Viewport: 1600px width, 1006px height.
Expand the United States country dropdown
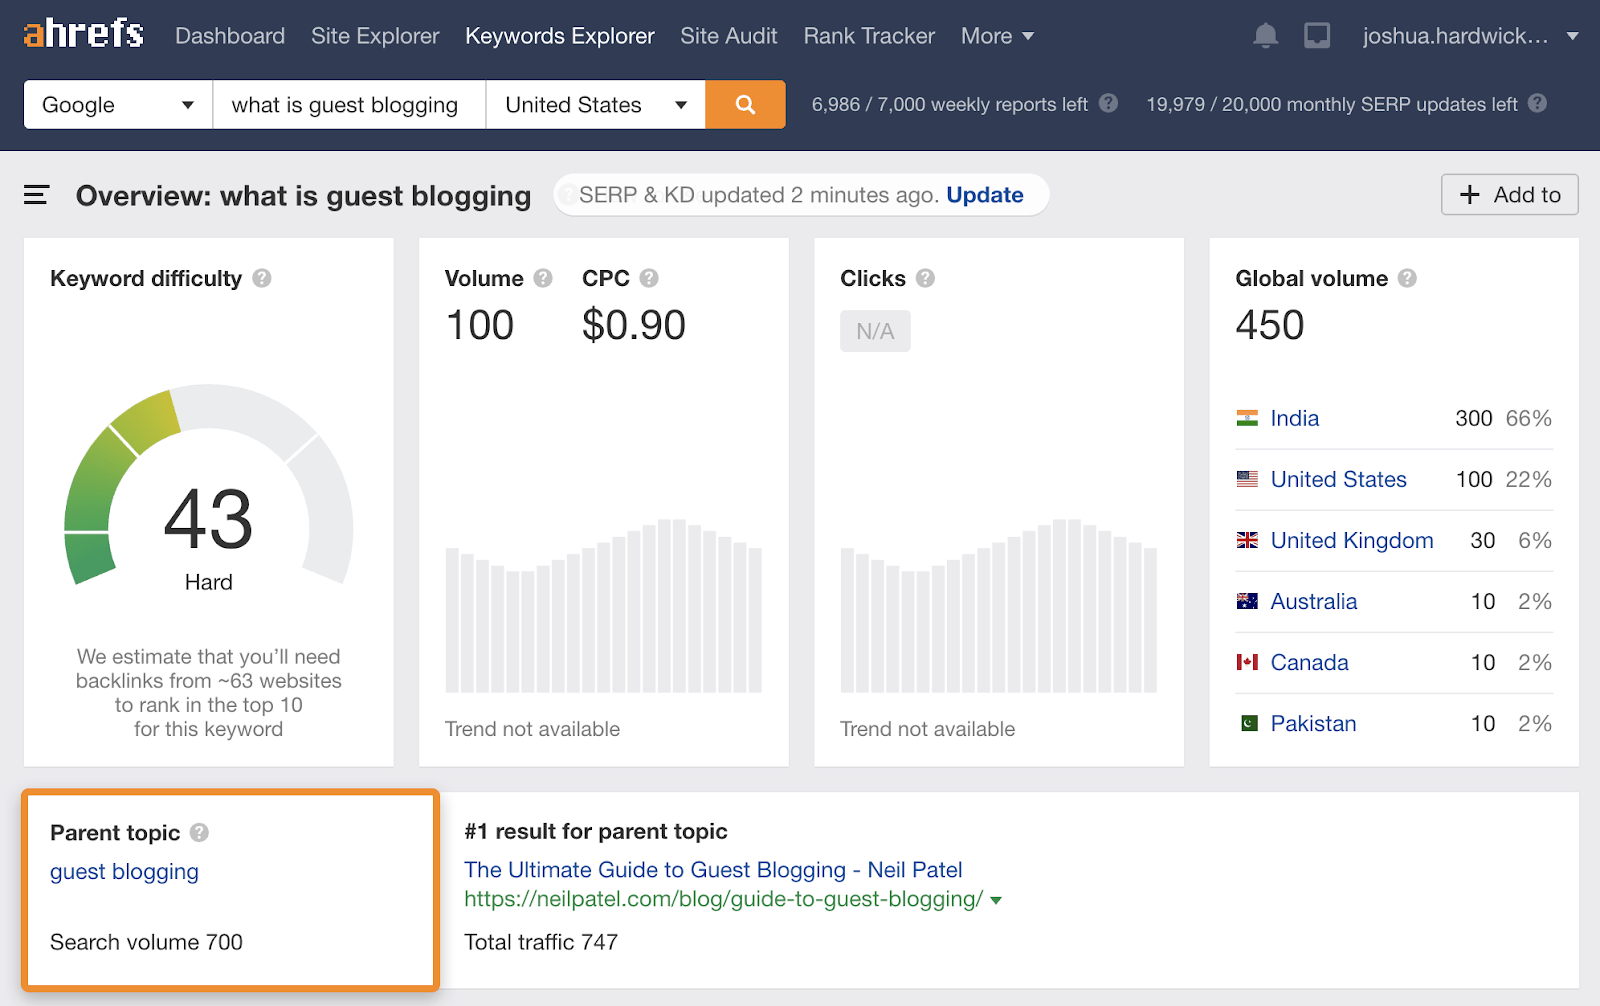click(x=595, y=105)
